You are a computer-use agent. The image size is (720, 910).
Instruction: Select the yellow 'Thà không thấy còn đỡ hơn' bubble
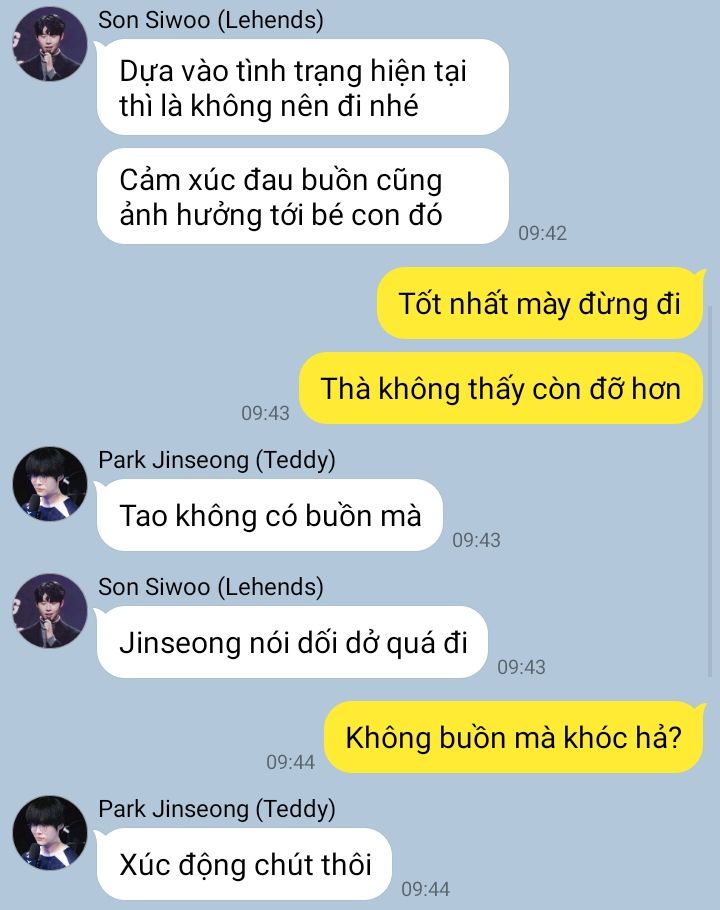(x=501, y=388)
